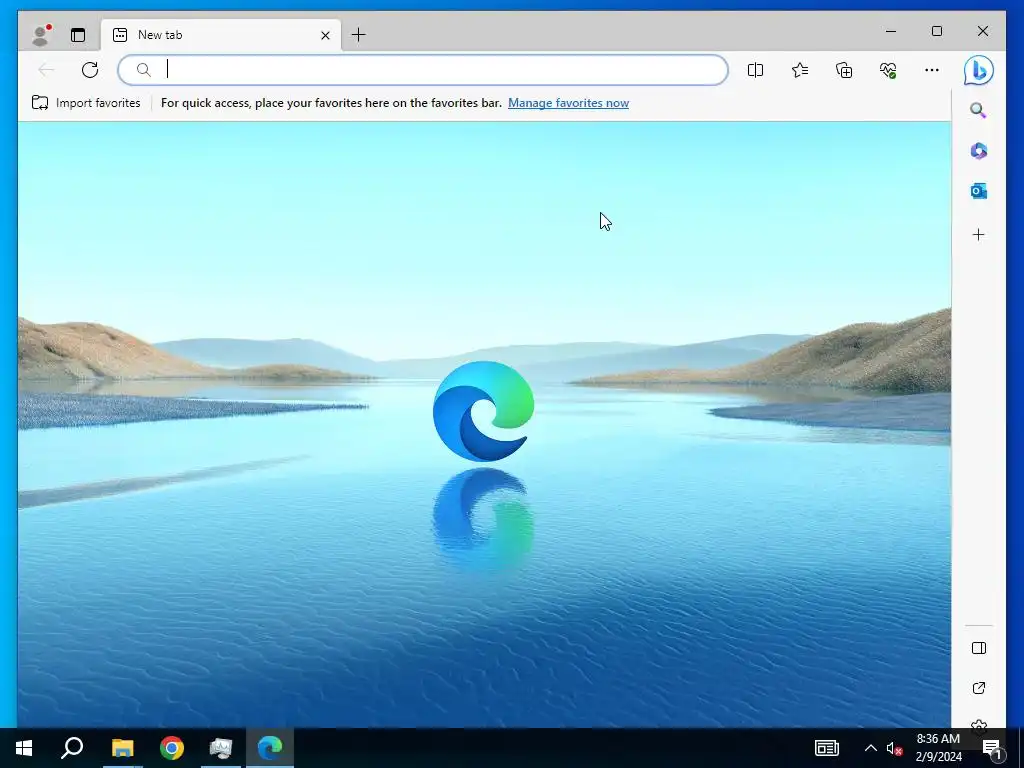Open the Edge profile avatar menu
Viewport: 1024px width, 768px height.
(x=41, y=35)
